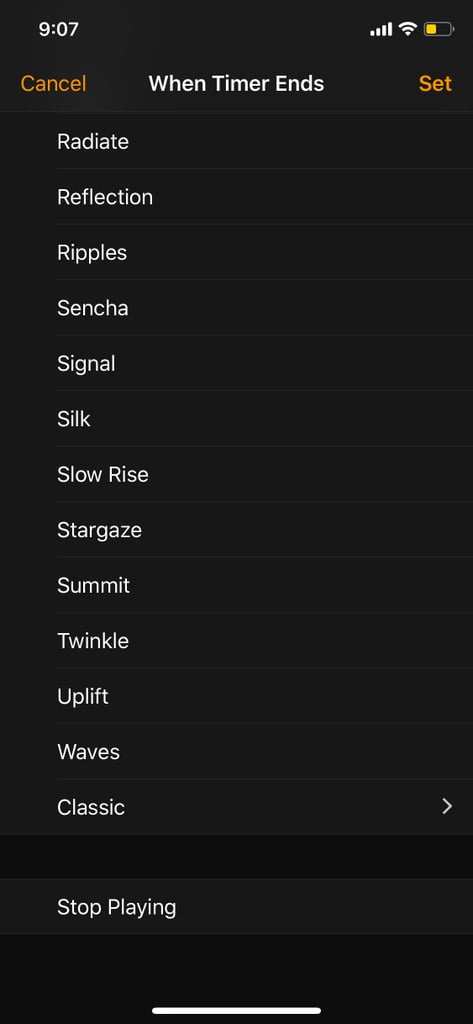Open the Classic sounds submenu row
This screenshot has width=473, height=1024.
click(x=236, y=807)
